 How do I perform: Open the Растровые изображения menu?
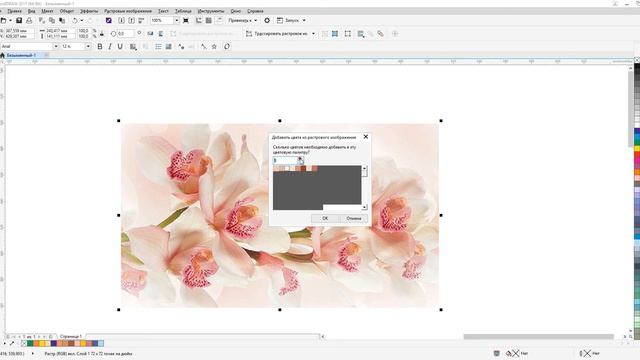click(x=128, y=11)
